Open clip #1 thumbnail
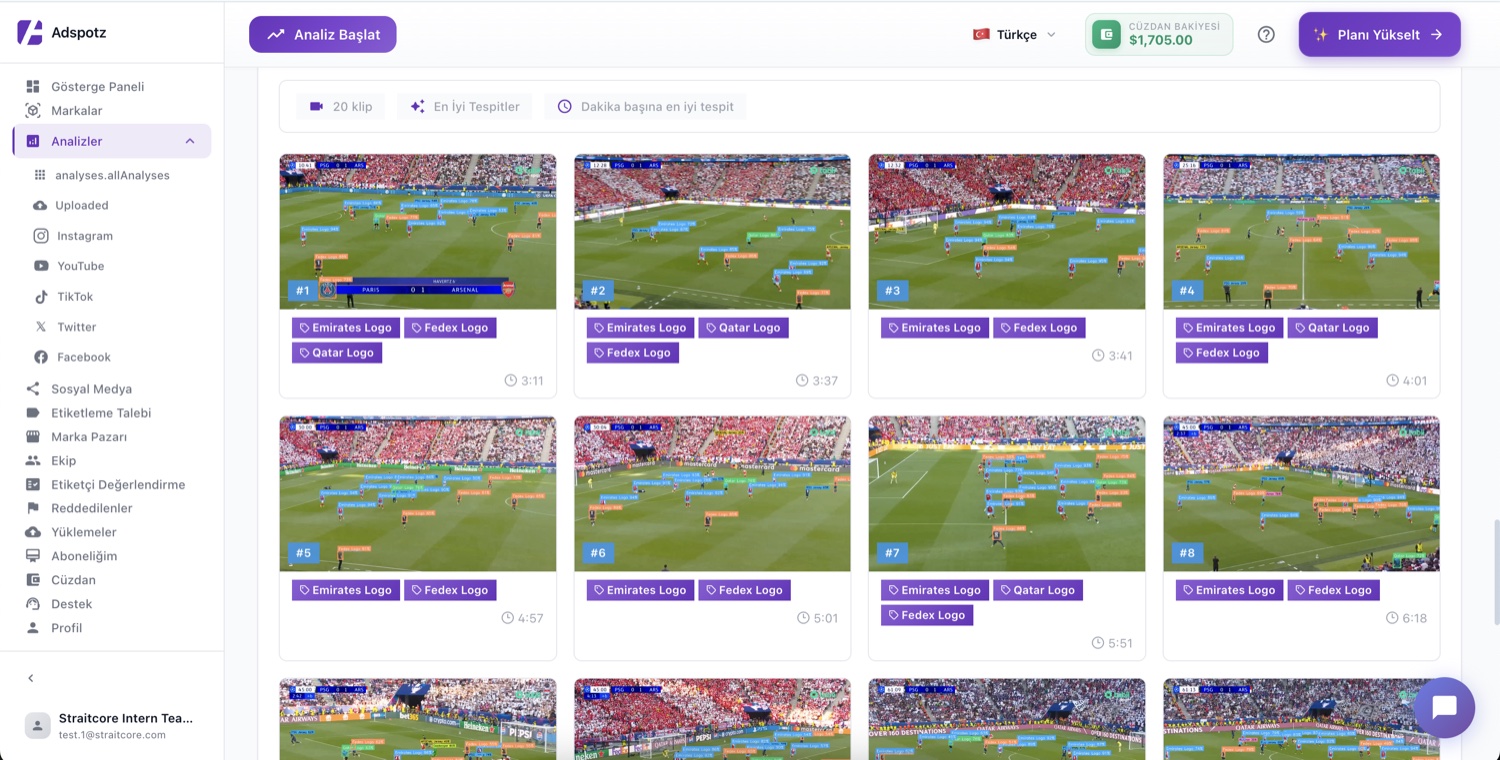This screenshot has height=760, width=1500. [x=418, y=232]
